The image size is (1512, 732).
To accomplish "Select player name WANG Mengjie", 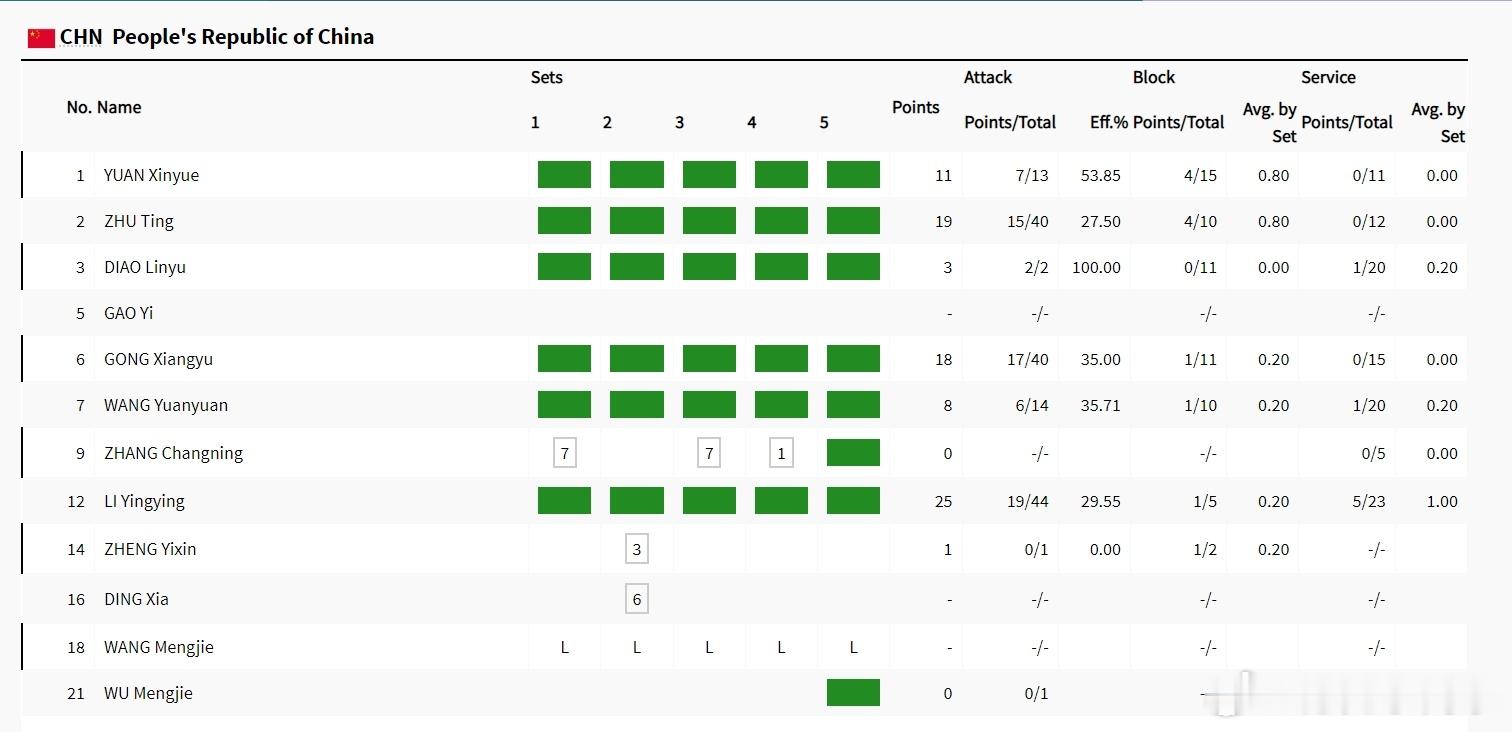I will coord(159,647).
